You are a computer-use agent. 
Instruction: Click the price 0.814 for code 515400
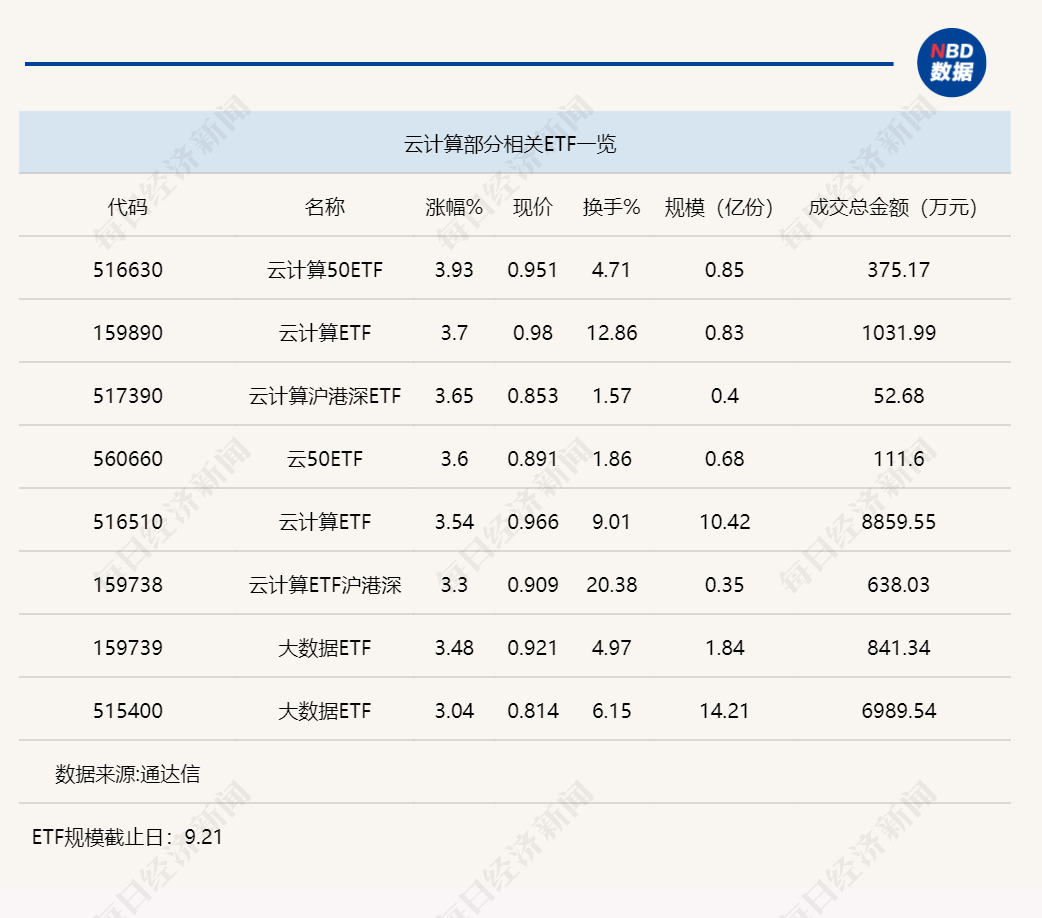[531, 710]
